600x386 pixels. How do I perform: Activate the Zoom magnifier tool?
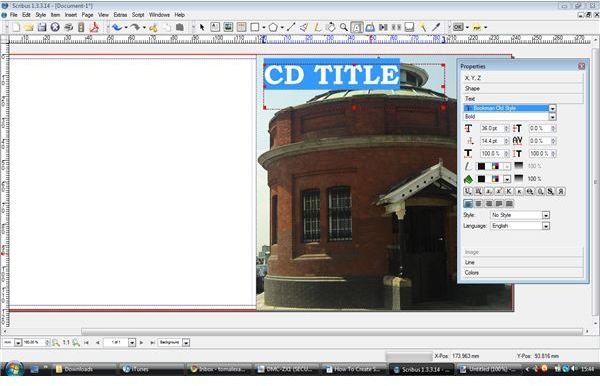coord(344,27)
